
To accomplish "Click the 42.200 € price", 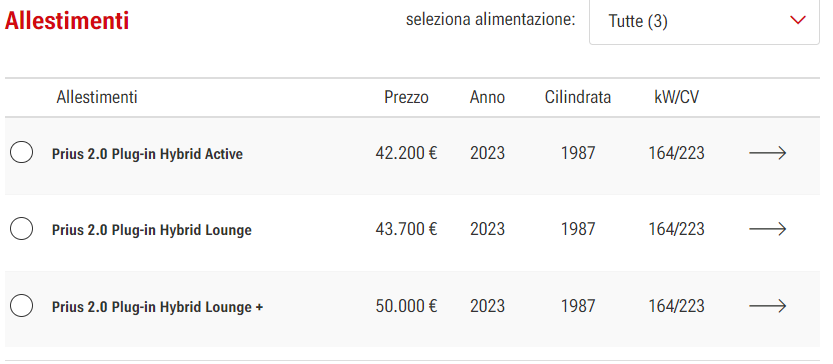I will (x=406, y=154).
